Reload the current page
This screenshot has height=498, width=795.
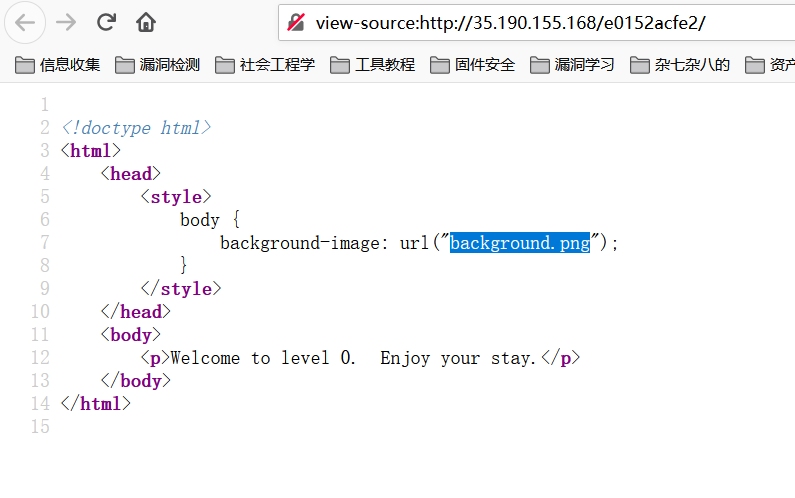pyautogui.click(x=106, y=22)
